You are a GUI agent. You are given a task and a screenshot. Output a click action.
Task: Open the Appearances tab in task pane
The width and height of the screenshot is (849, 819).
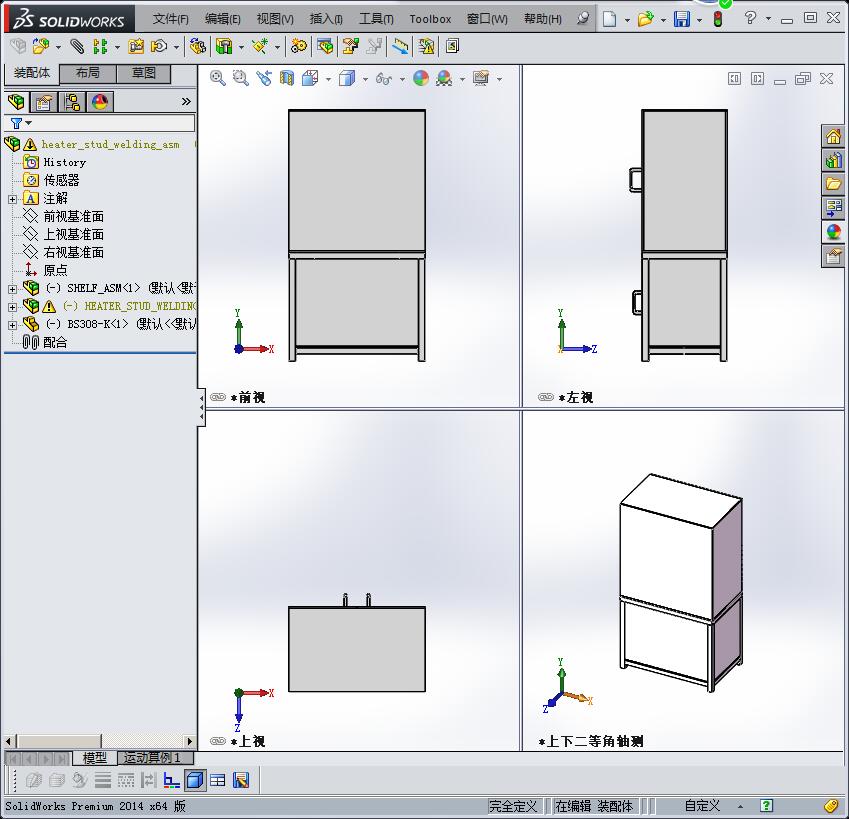tap(834, 232)
